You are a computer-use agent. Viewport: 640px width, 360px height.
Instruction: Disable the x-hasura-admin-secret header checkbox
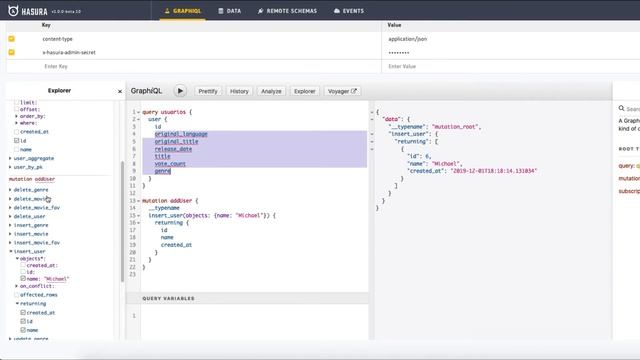pos(11,52)
